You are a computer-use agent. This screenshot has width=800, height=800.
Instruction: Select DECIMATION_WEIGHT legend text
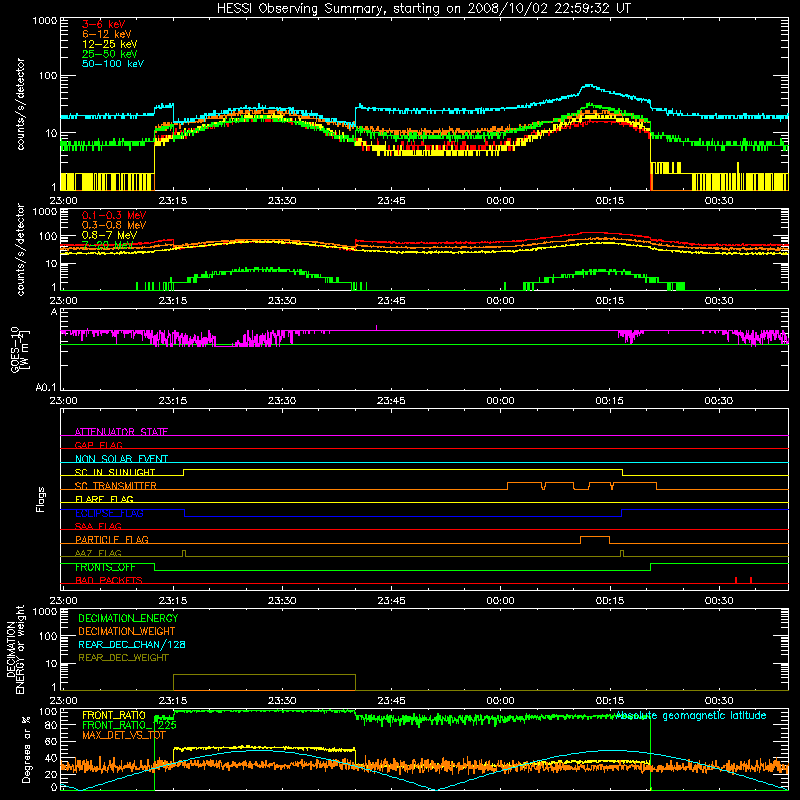pos(127,631)
